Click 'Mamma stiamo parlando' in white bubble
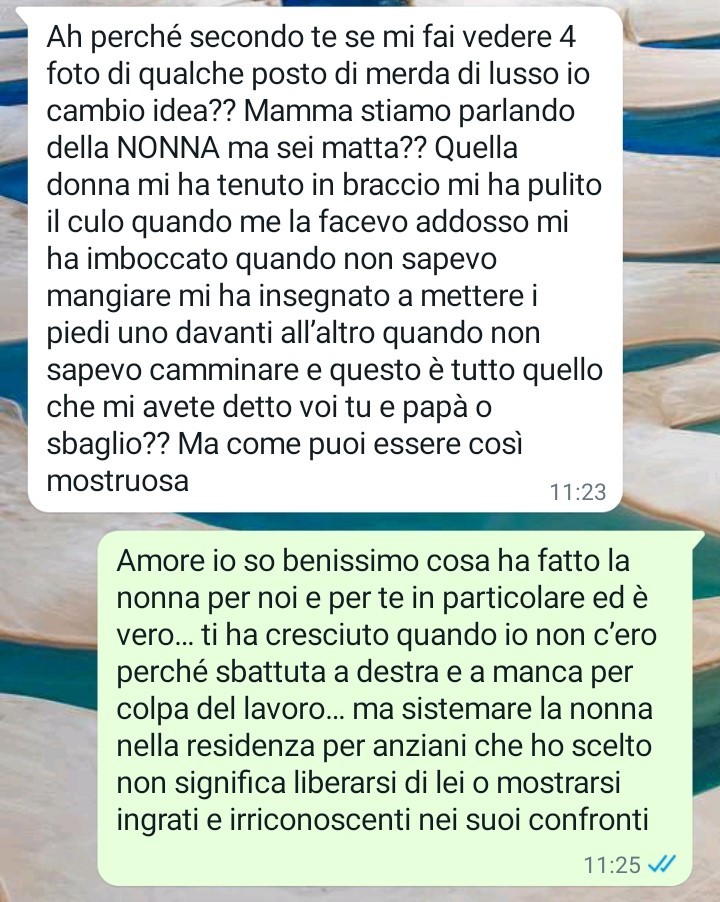This screenshot has height=902, width=720. click(409, 112)
